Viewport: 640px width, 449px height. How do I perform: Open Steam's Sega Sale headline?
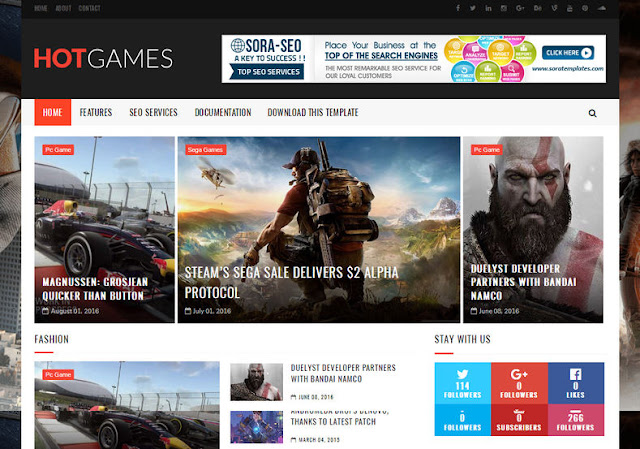291,282
